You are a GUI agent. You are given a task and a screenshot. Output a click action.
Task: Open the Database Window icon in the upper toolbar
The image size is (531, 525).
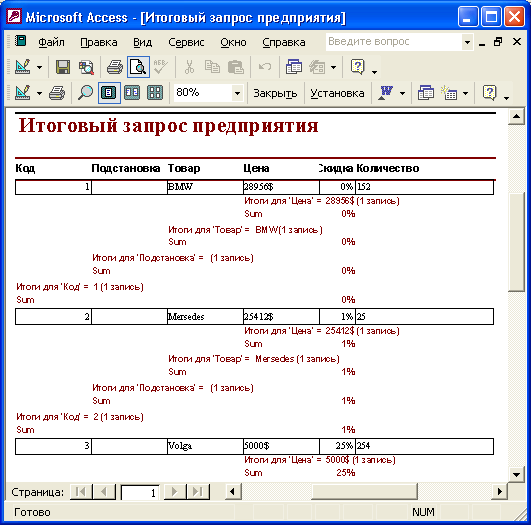294,67
